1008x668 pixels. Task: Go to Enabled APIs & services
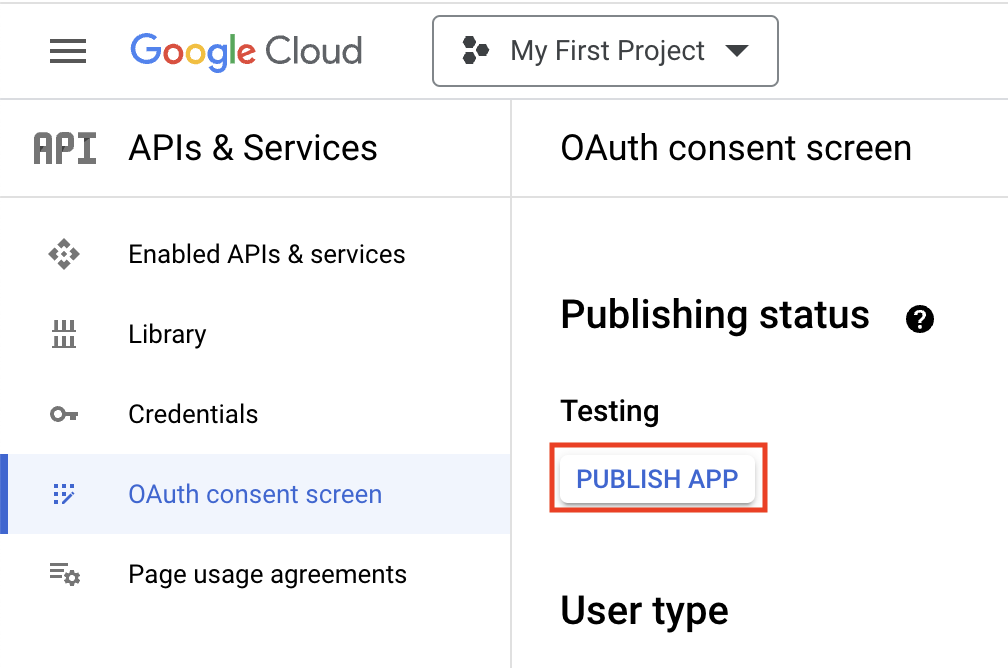(x=266, y=254)
